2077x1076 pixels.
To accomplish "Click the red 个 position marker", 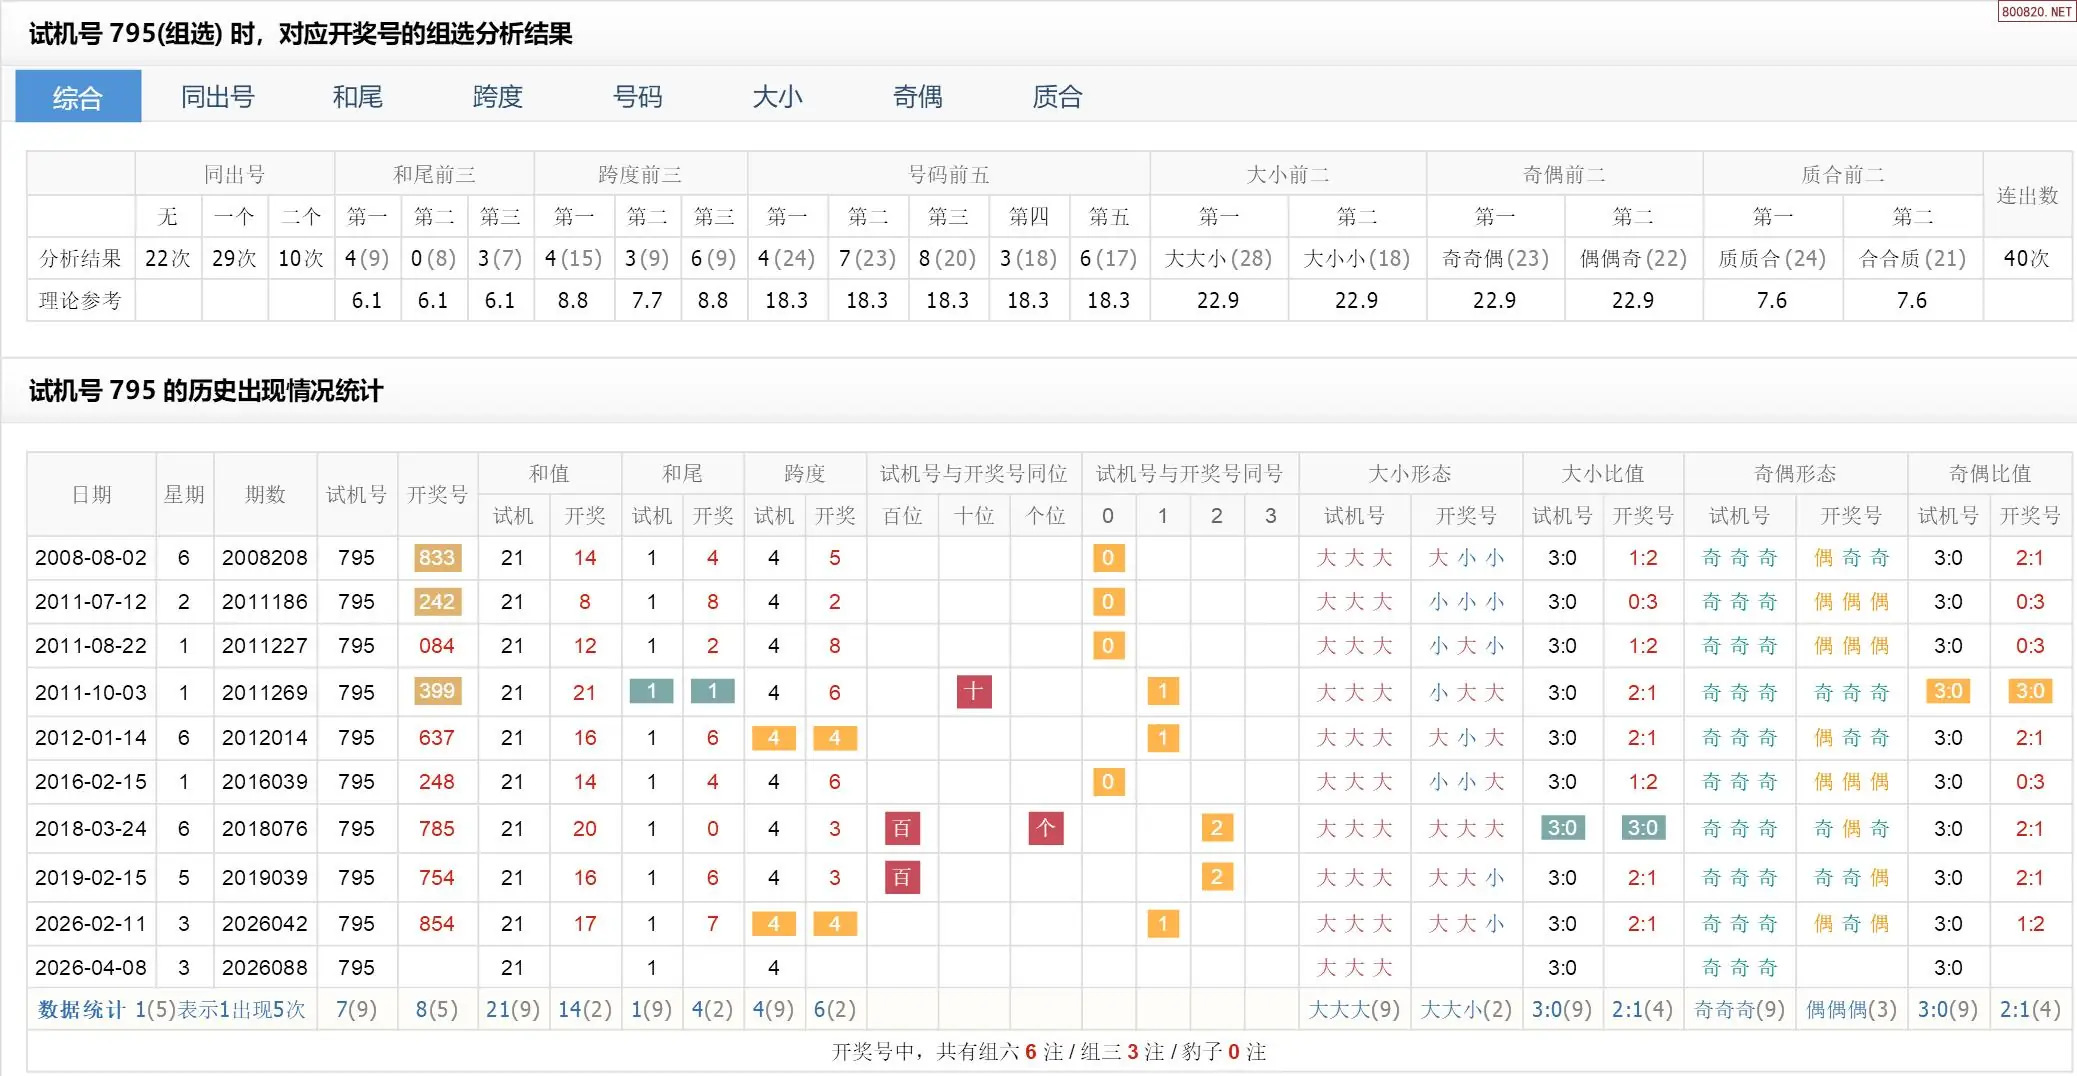I will pyautogui.click(x=1045, y=828).
